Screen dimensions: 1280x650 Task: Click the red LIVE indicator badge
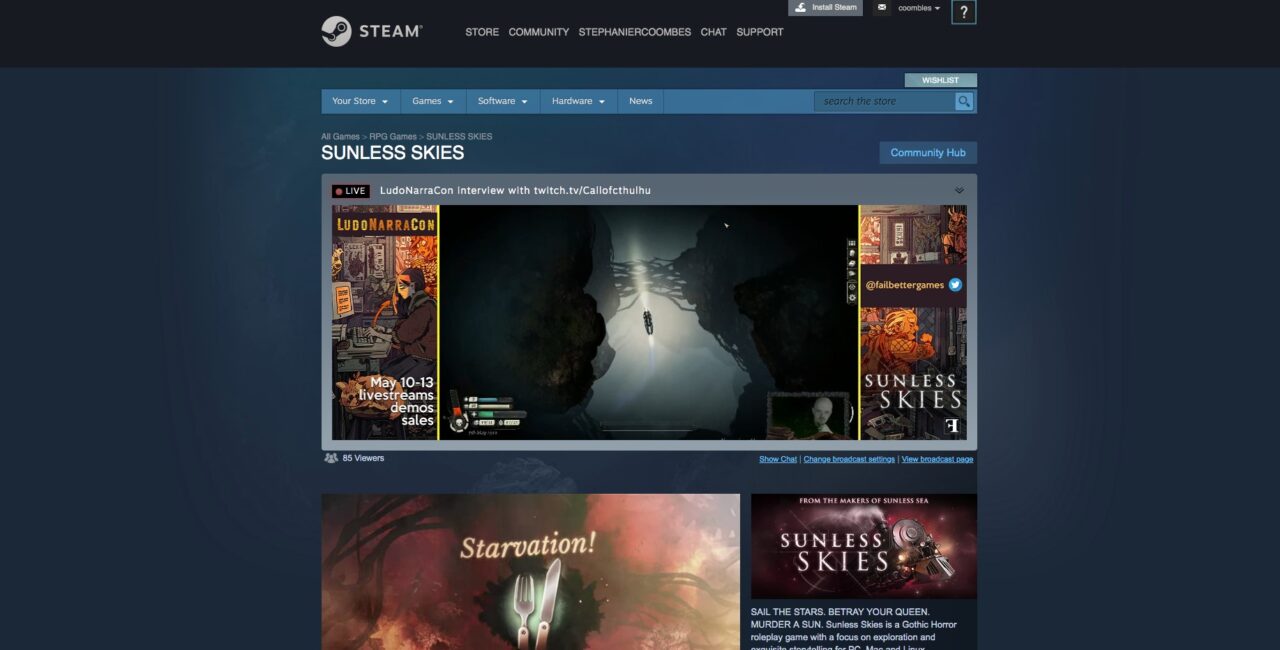point(351,191)
